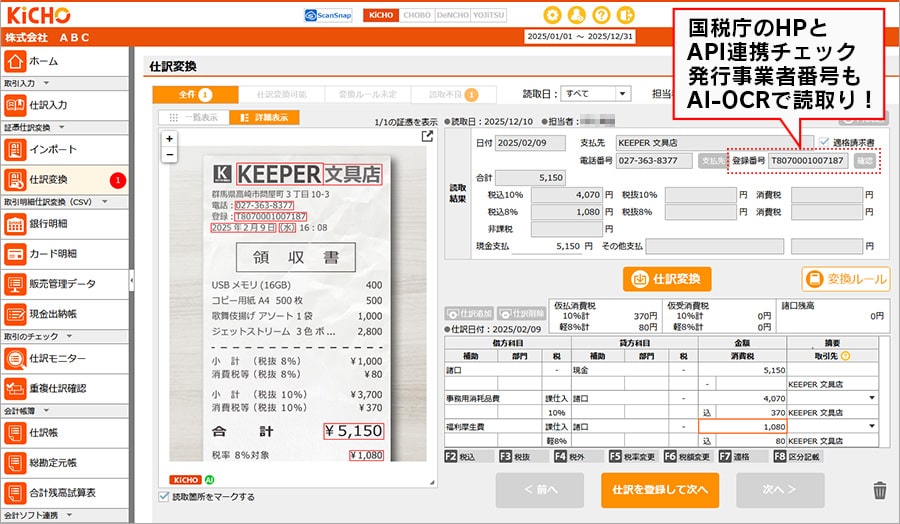Click the trash can delete icon
Screen dimensions: 900x524
click(x=879, y=490)
